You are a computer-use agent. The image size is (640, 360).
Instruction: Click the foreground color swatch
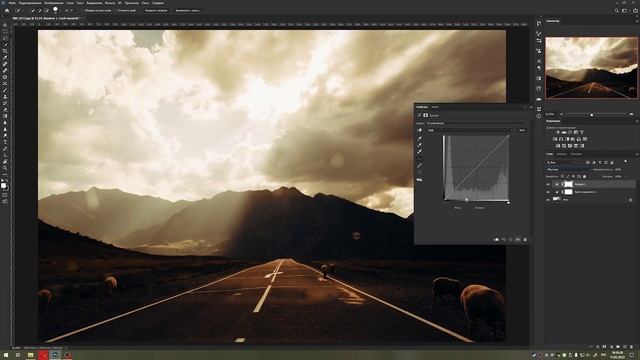point(4,186)
